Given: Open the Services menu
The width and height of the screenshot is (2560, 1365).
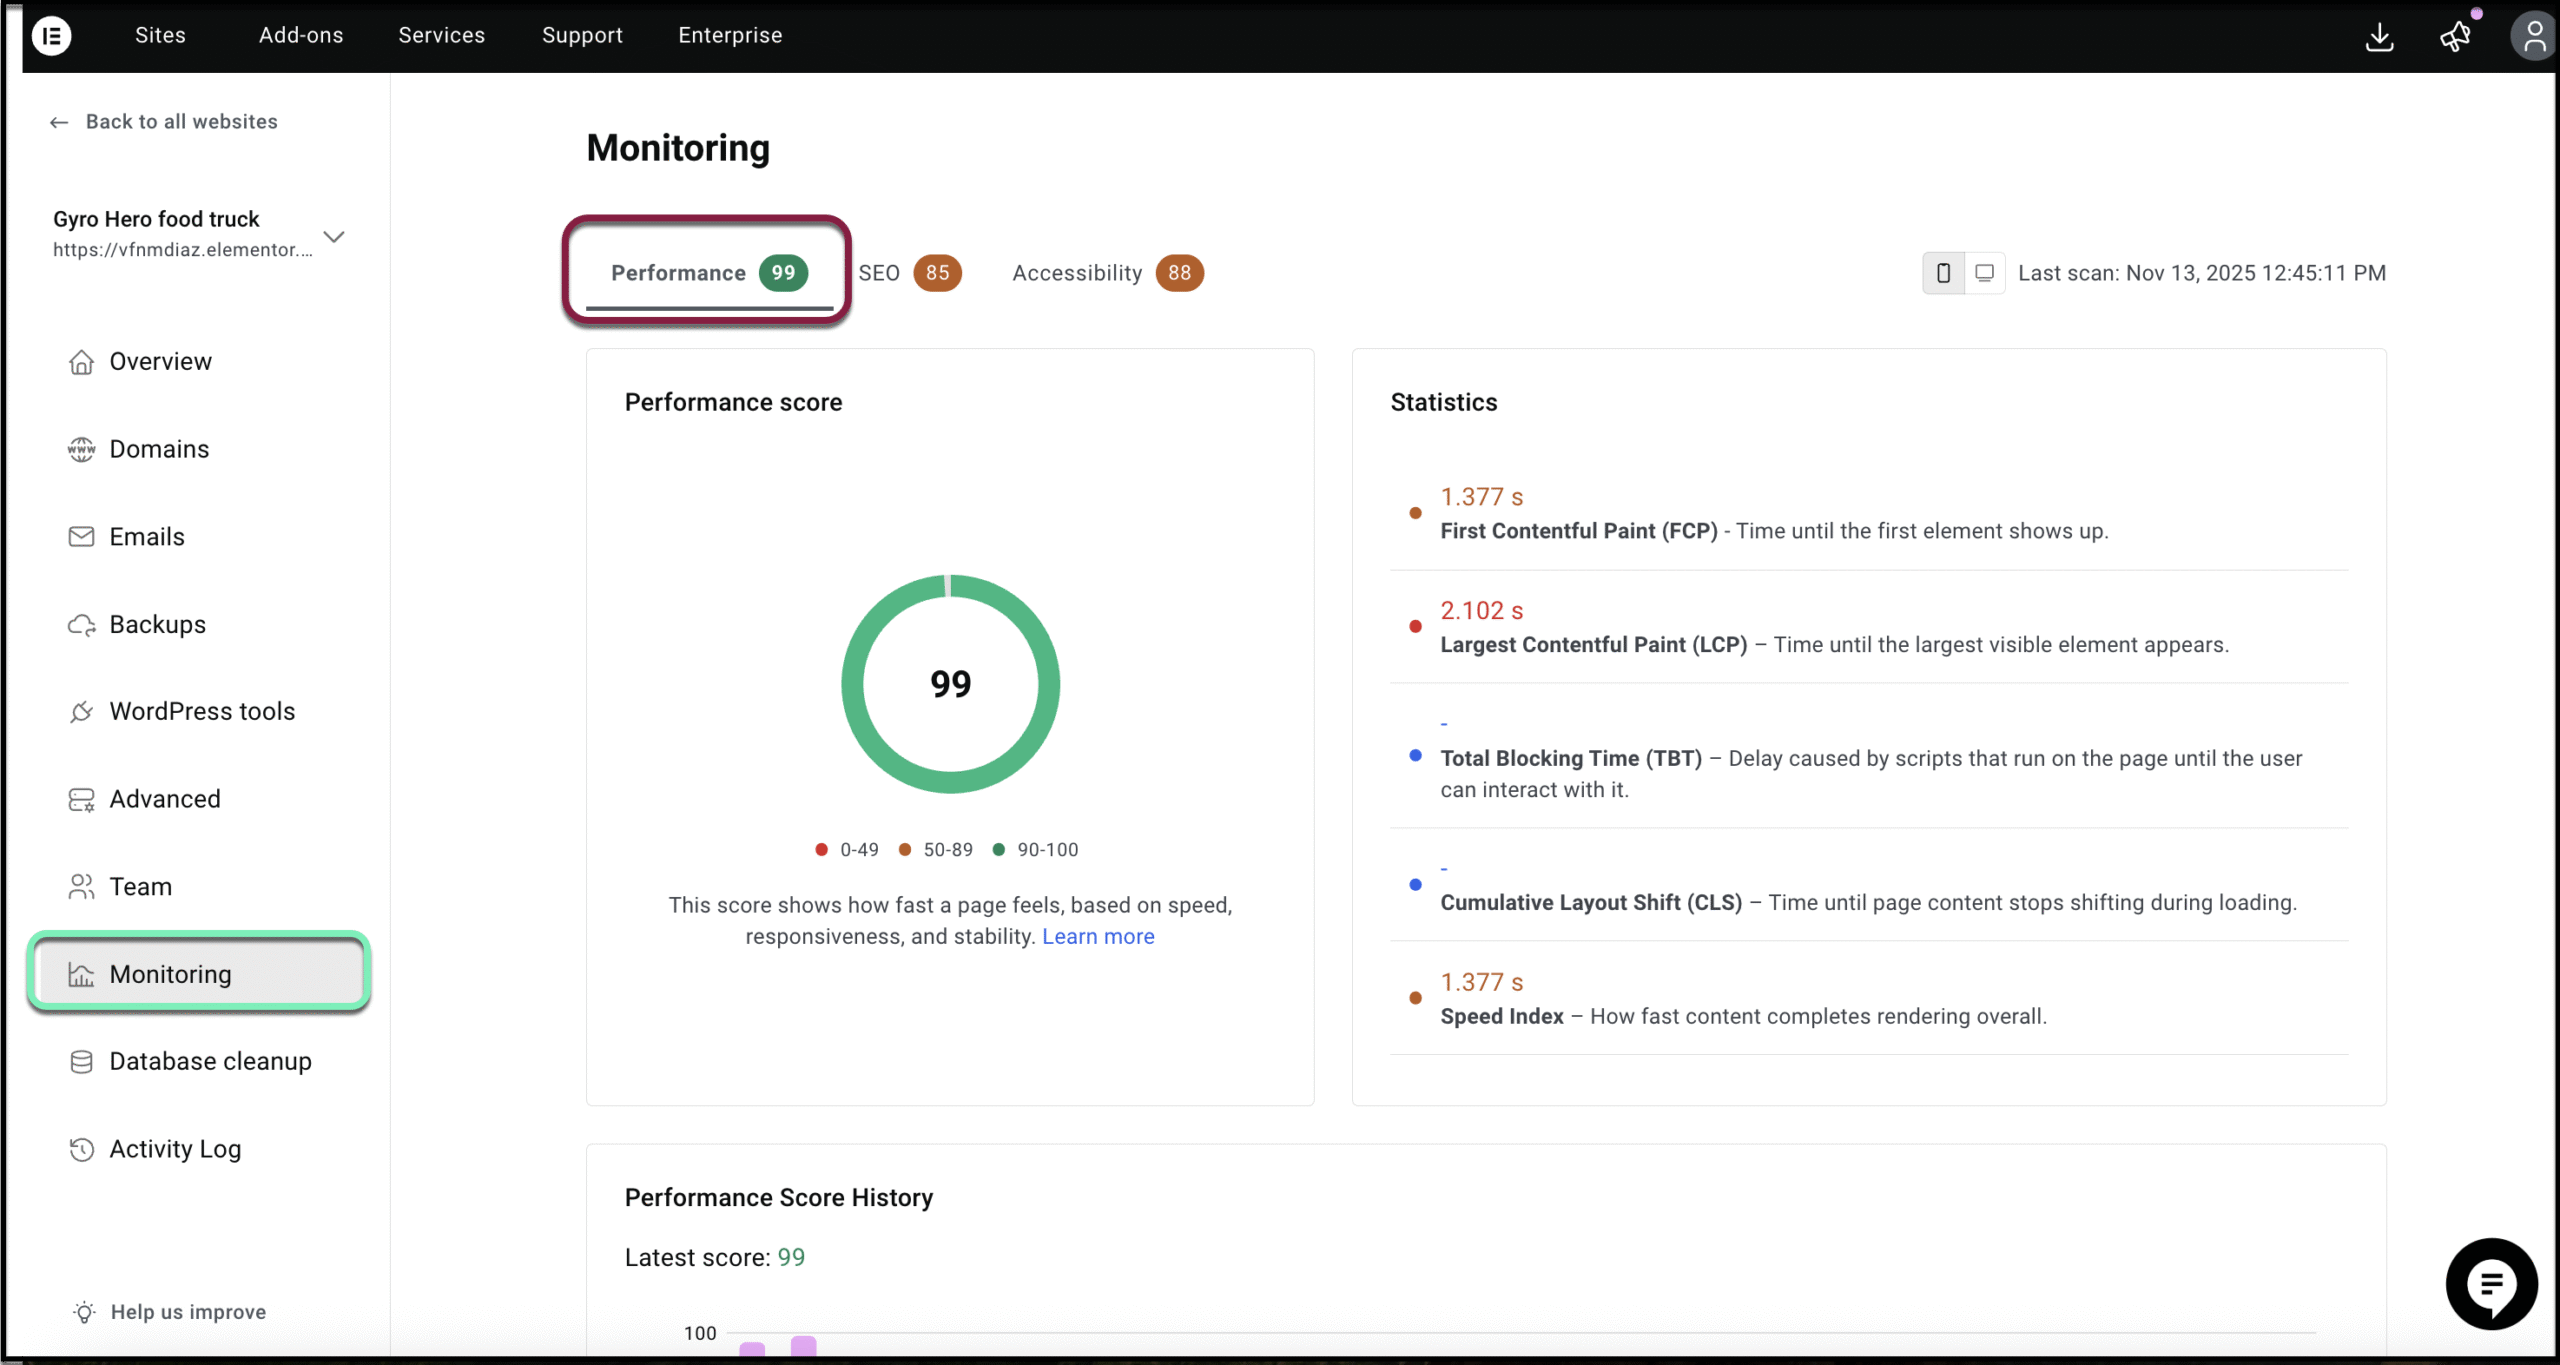Looking at the screenshot, I should click(441, 36).
